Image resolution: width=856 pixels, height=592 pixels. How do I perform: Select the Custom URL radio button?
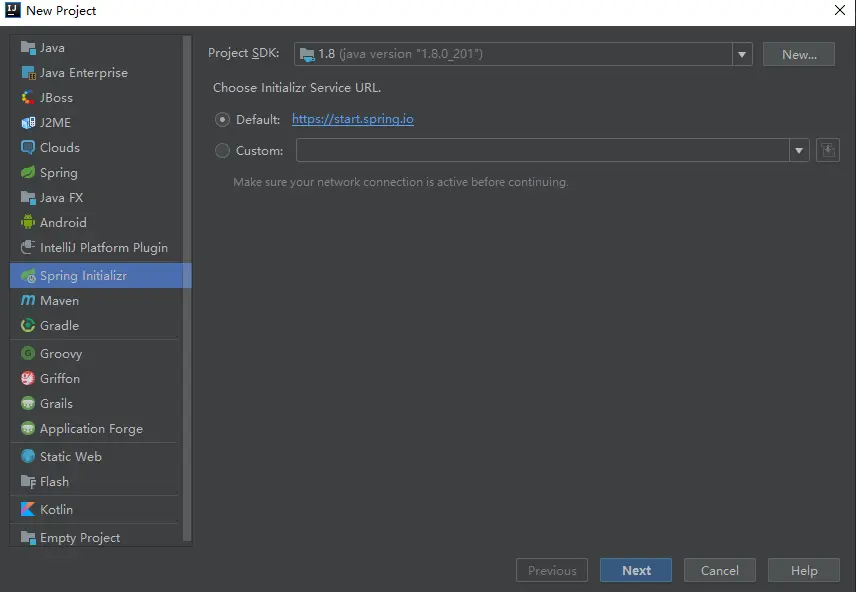pos(222,151)
